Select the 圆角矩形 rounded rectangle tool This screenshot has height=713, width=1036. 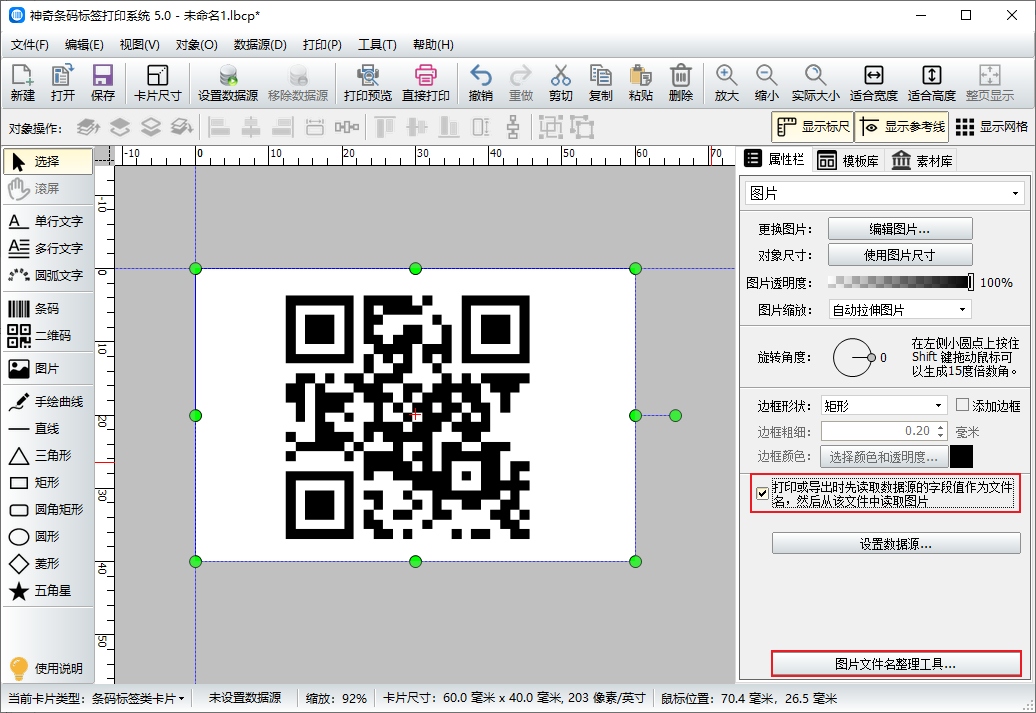[x=48, y=509]
